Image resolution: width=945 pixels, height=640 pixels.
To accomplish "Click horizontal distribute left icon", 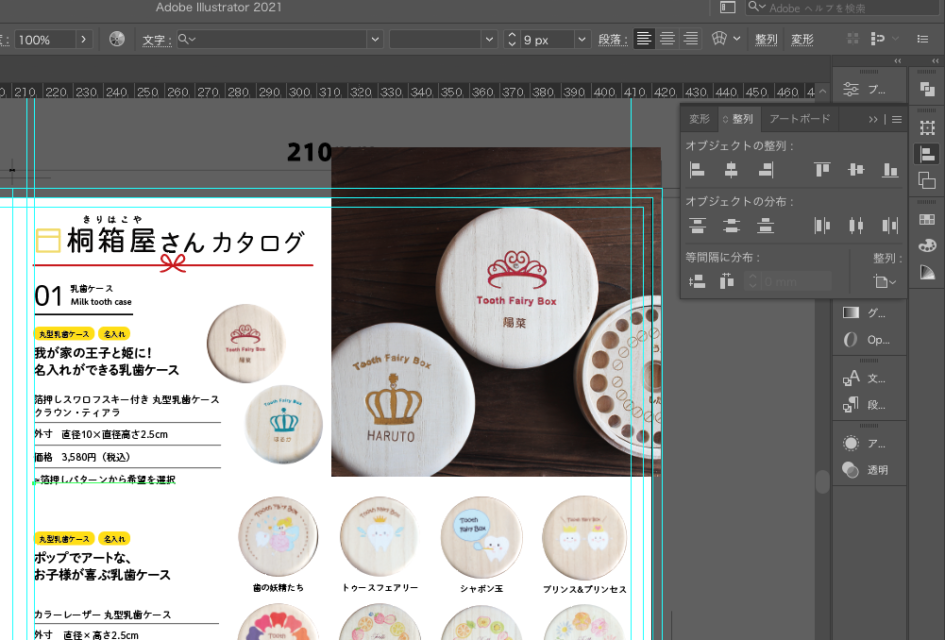I will click(822, 226).
